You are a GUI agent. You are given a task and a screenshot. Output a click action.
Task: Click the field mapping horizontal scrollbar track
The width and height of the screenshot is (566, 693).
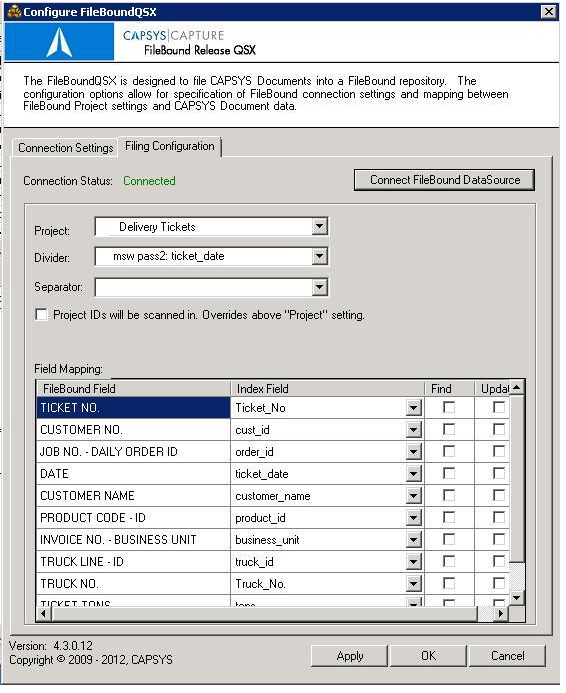click(264, 613)
